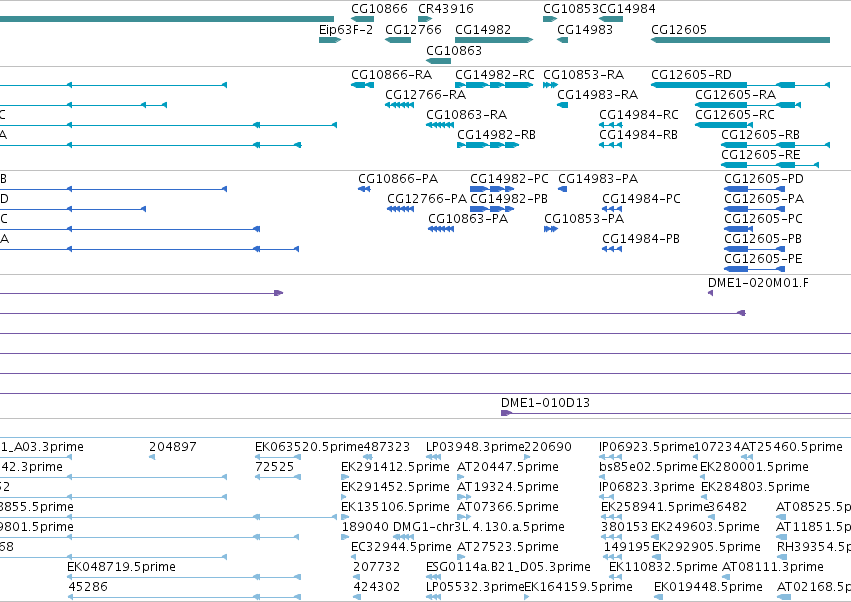Click protein CG12605-PE
The image size is (851, 602).
pos(763,259)
